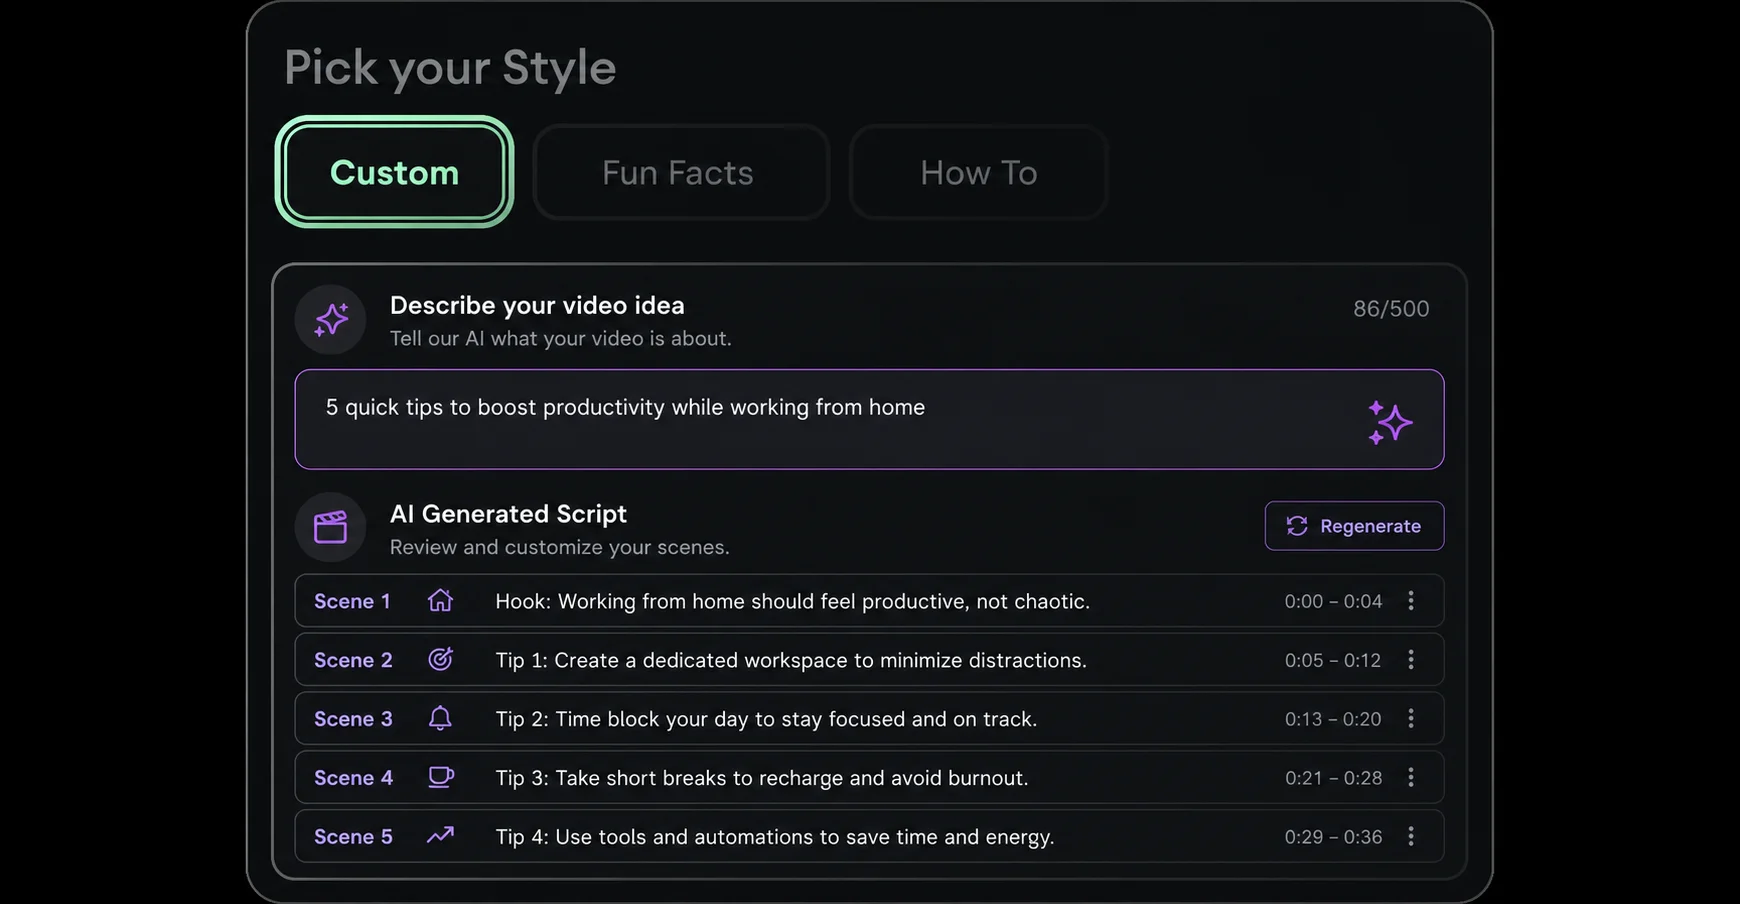Click the 0:29 – 0:36 timestamp of Scene 5
Image resolution: width=1740 pixels, height=904 pixels.
coord(1333,836)
